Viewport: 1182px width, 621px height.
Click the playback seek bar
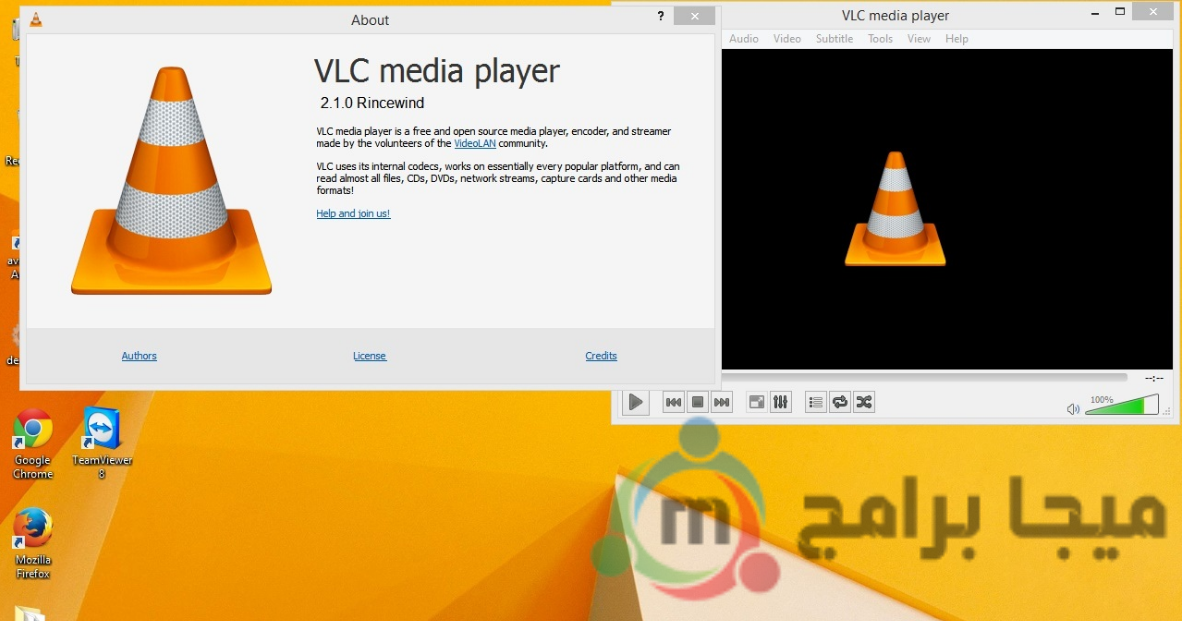pyautogui.click(x=924, y=377)
